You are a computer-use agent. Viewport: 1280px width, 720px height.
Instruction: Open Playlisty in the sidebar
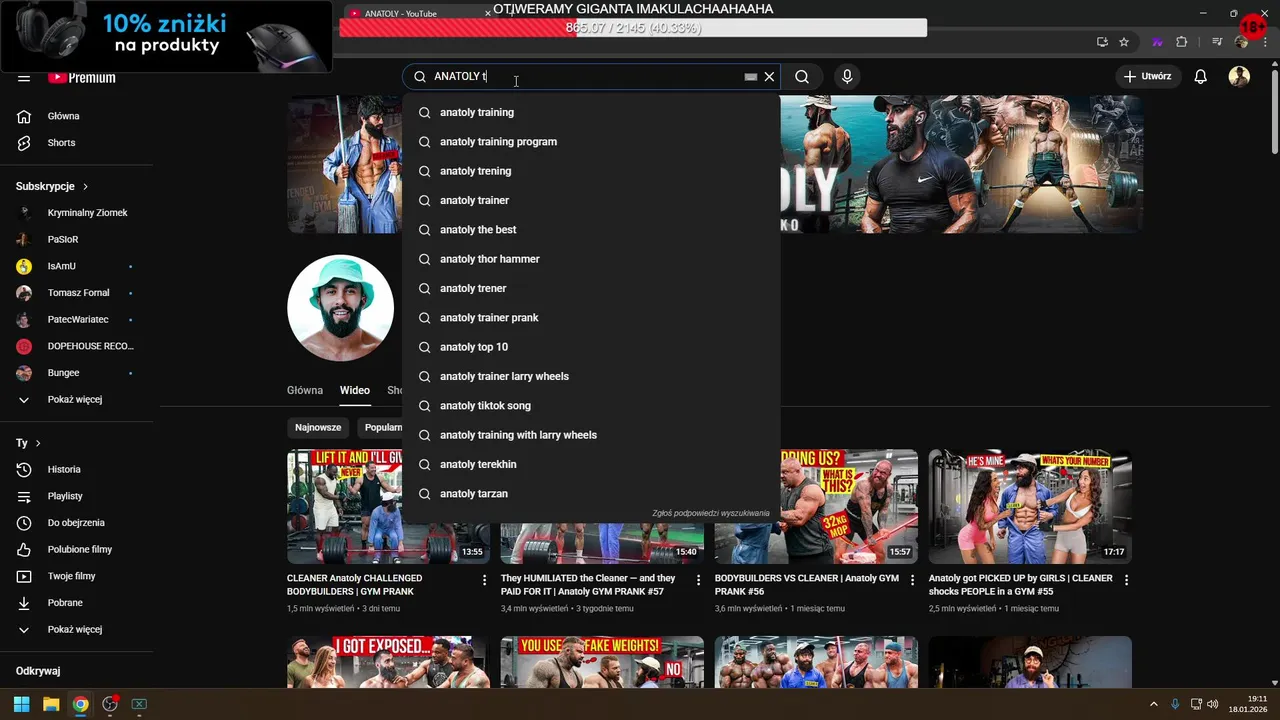[x=78, y=496]
